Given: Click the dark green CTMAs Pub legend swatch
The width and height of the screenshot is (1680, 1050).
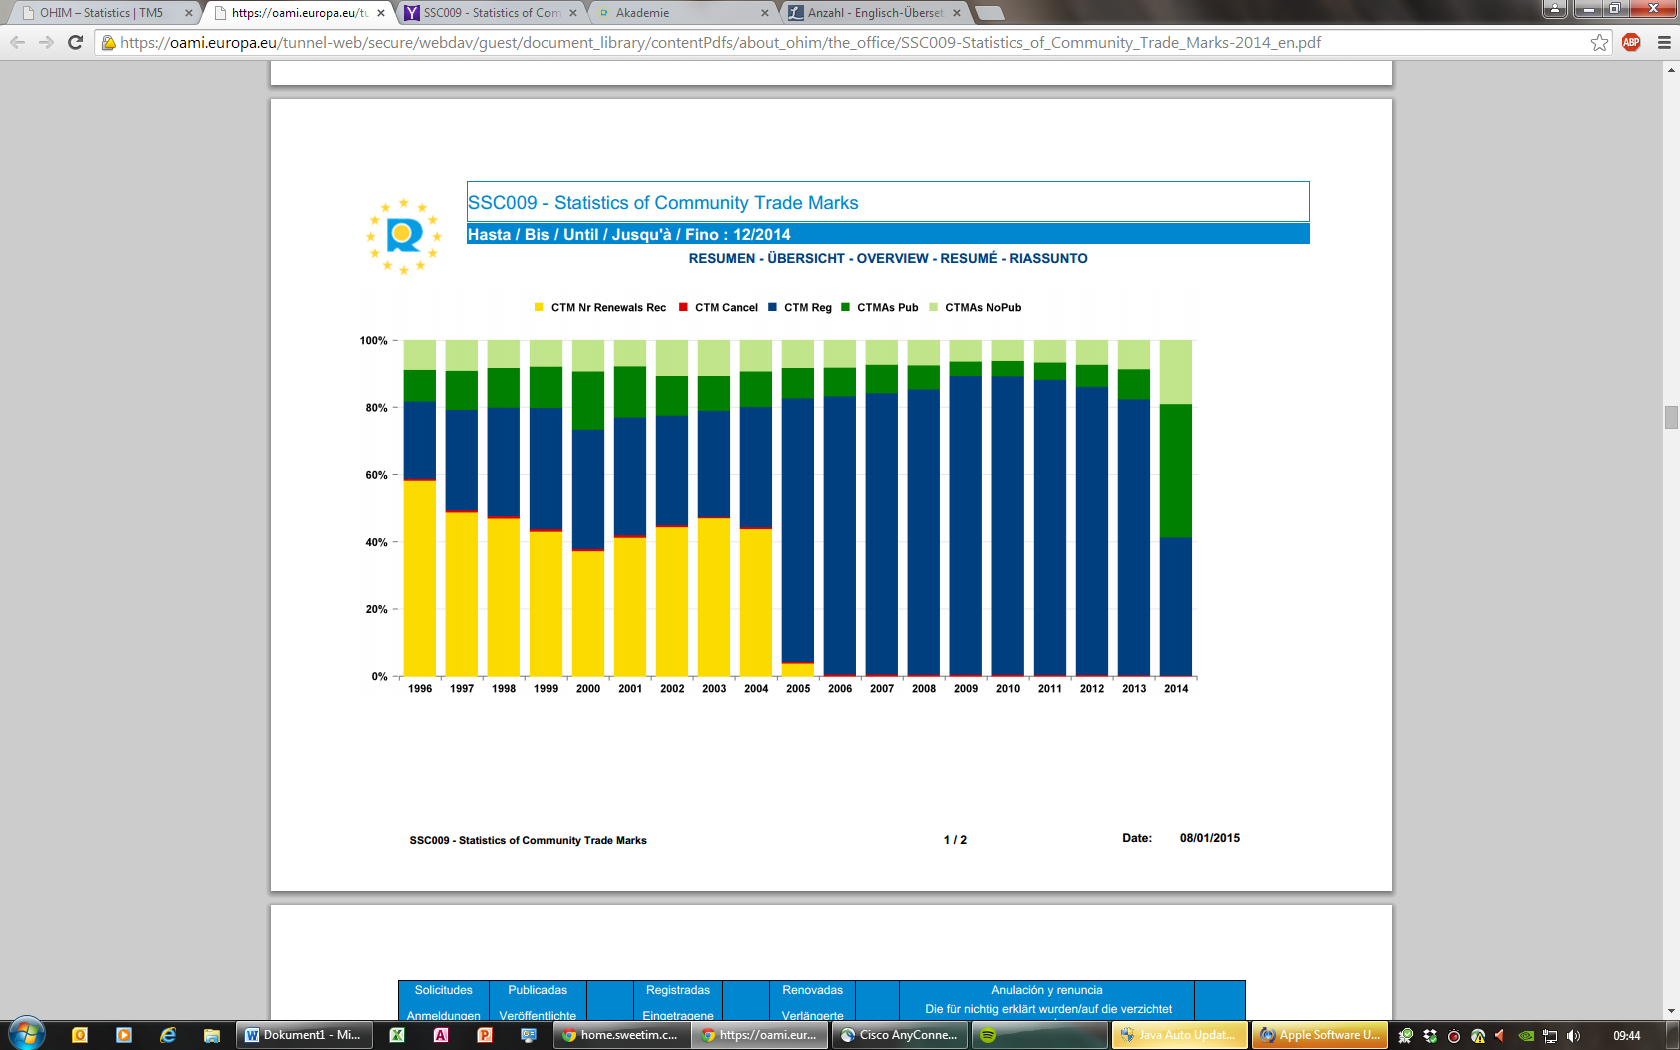Looking at the screenshot, I should [845, 307].
